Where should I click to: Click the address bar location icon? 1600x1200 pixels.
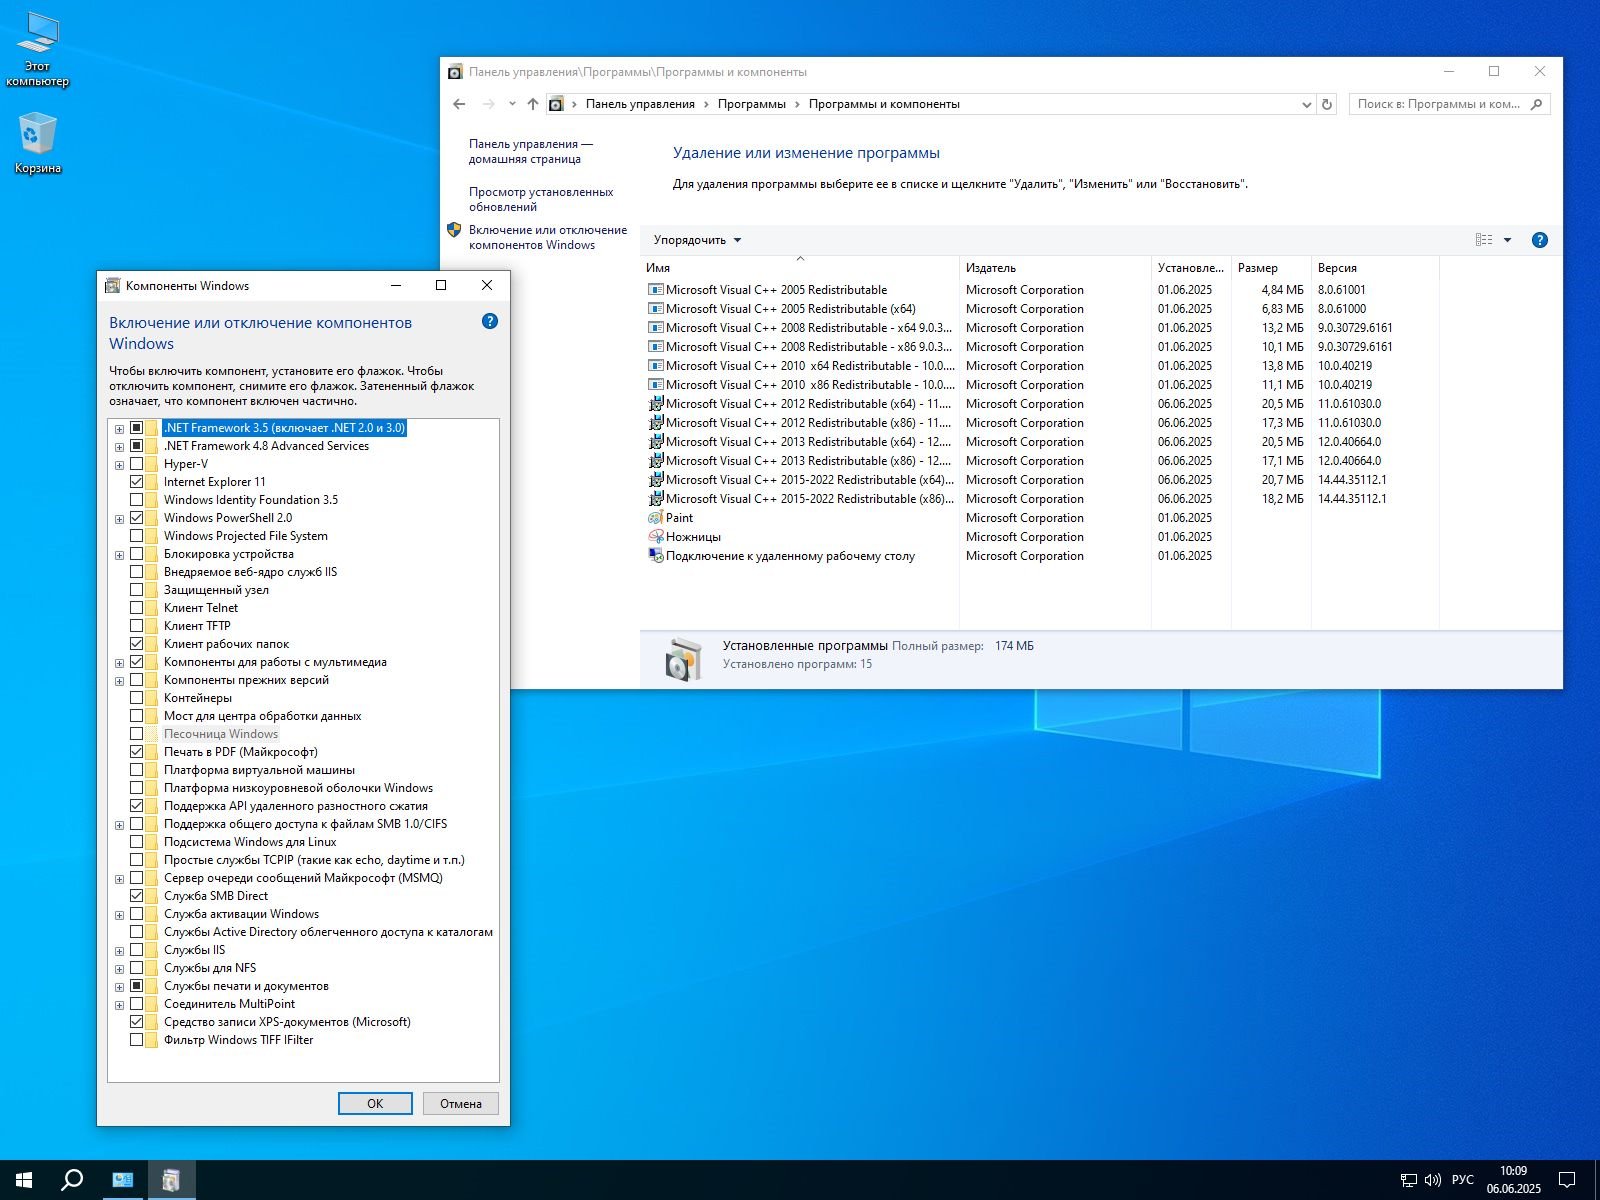point(556,104)
